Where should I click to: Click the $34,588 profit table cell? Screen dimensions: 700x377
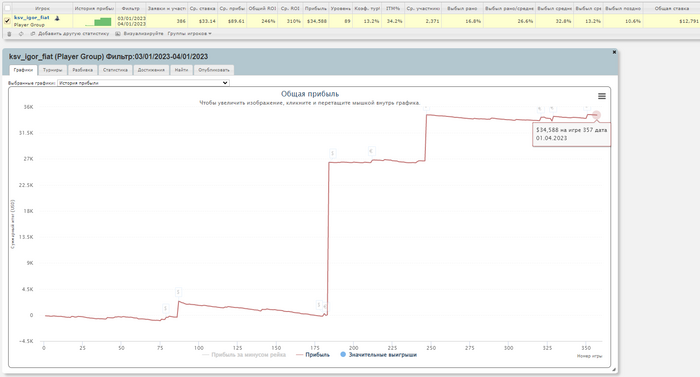(x=317, y=21)
